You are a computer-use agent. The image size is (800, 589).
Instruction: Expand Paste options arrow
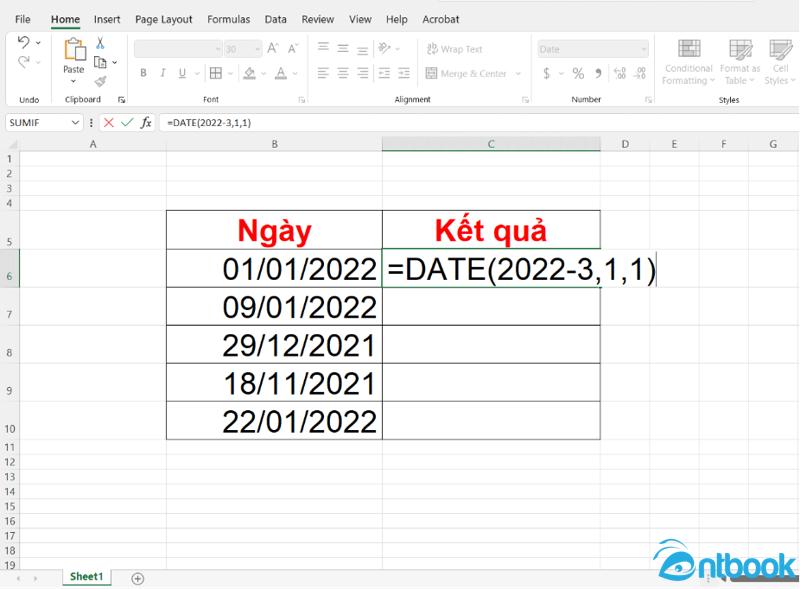pos(73,81)
